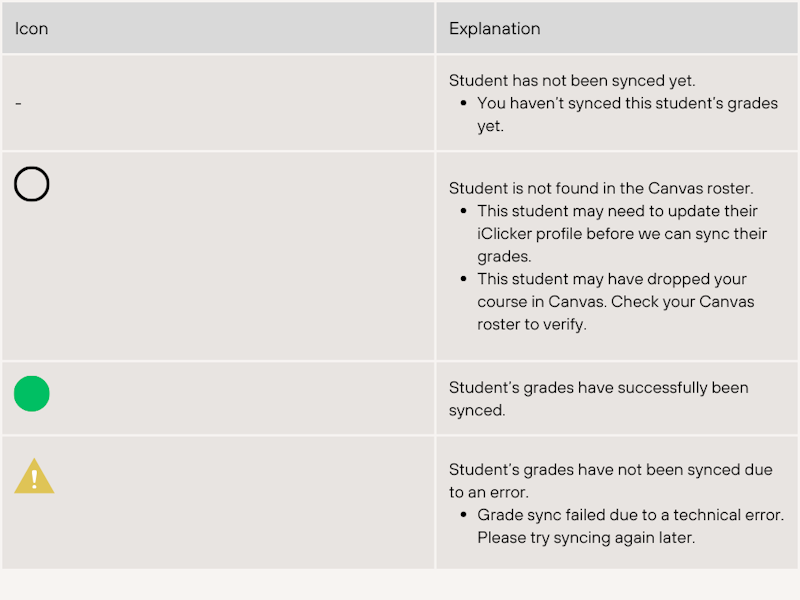Click bullet dot before "You haven't synced"
Screen dimensions: 800x600
click(x=464, y=104)
